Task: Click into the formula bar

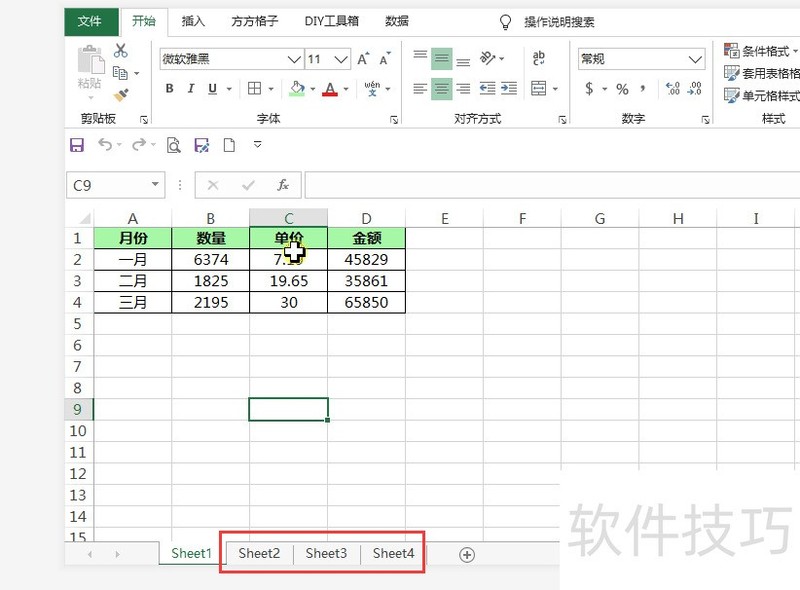Action: (x=552, y=185)
